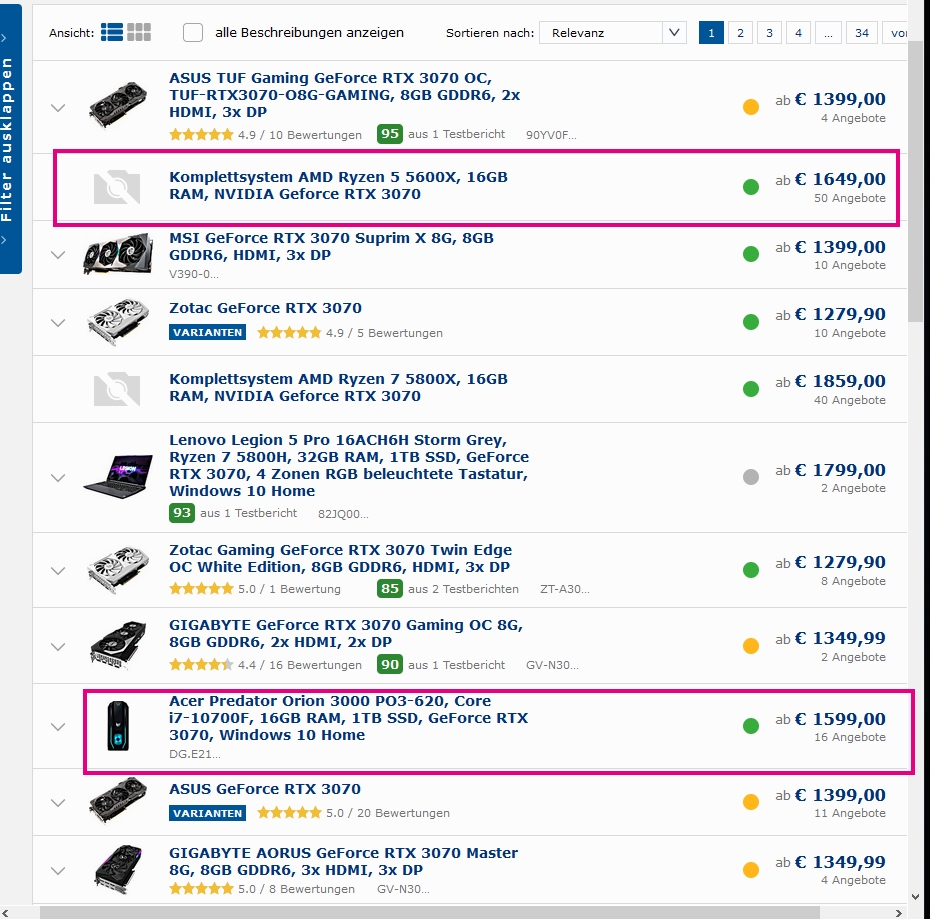Image resolution: width=930 pixels, height=919 pixels.
Task: Click vertical scrollbar down arrow
Action: (x=915, y=896)
